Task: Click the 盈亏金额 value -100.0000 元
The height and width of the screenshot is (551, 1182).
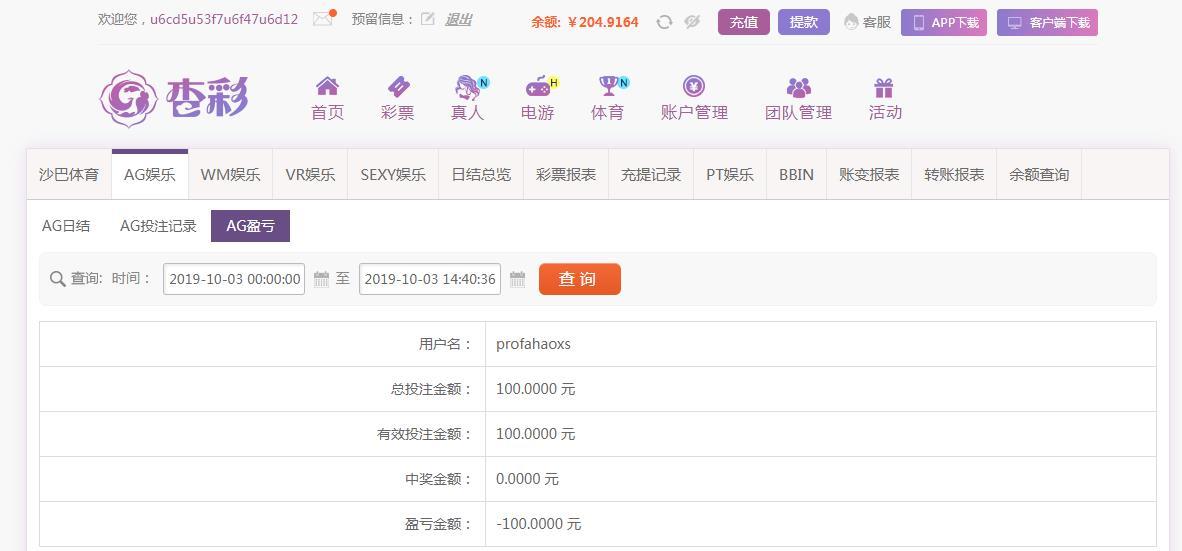Action: coord(539,524)
